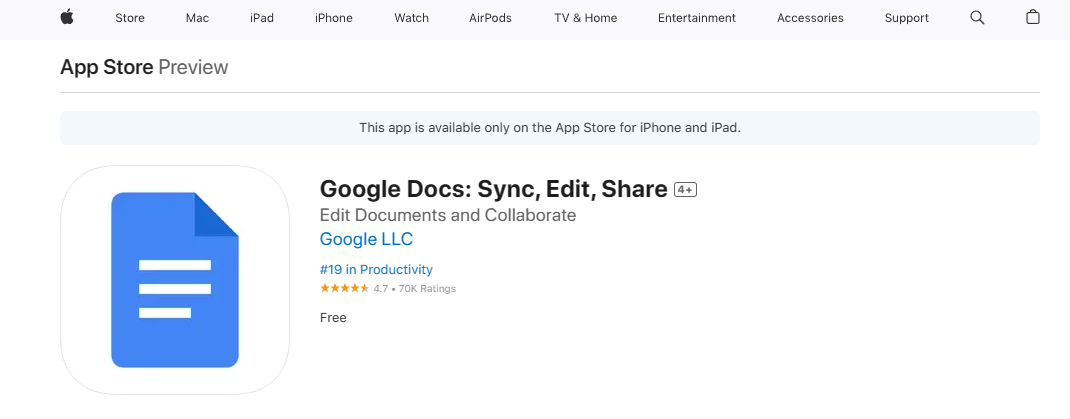Go to the iPhone section
Image resolution: width=1070 pixels, height=419 pixels.
[x=333, y=18]
